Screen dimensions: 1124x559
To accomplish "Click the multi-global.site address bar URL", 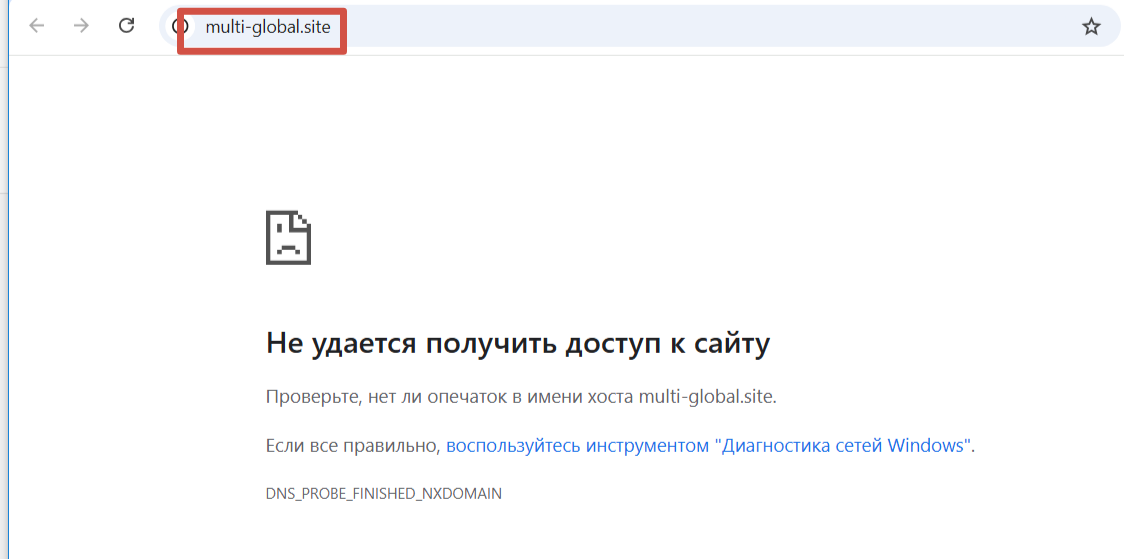I will [268, 27].
